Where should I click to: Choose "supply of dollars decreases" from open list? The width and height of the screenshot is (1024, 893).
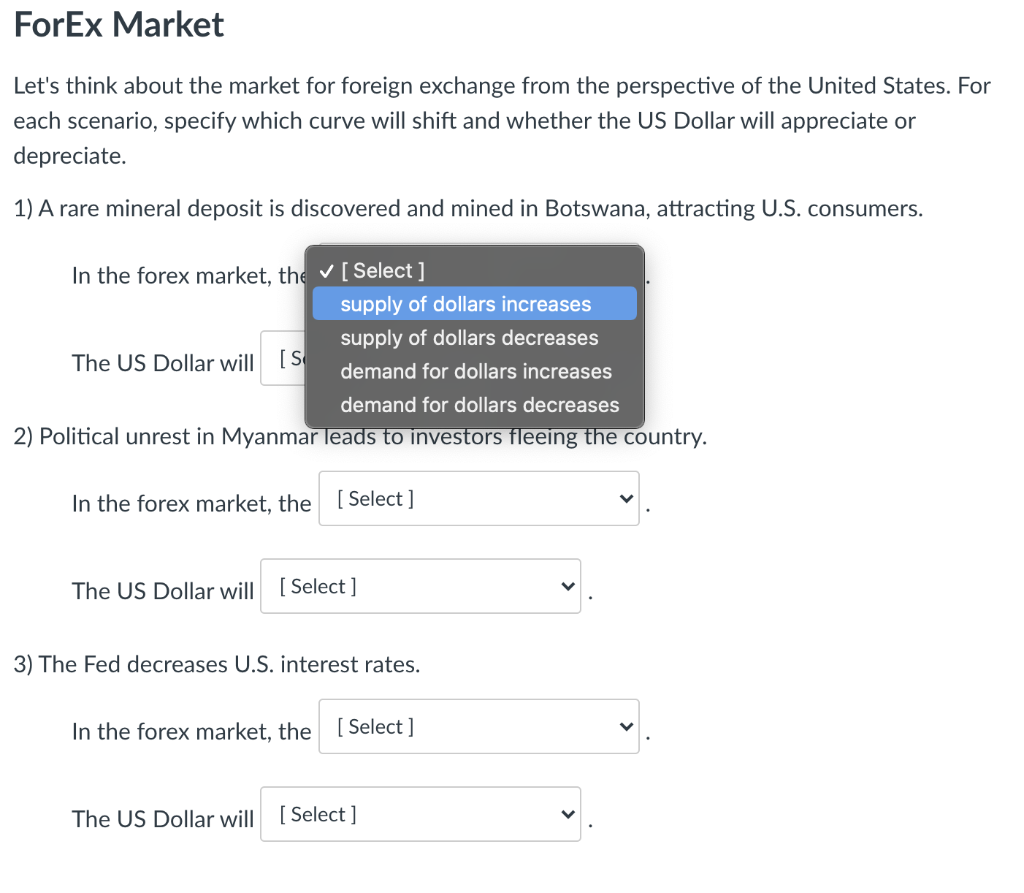point(467,338)
